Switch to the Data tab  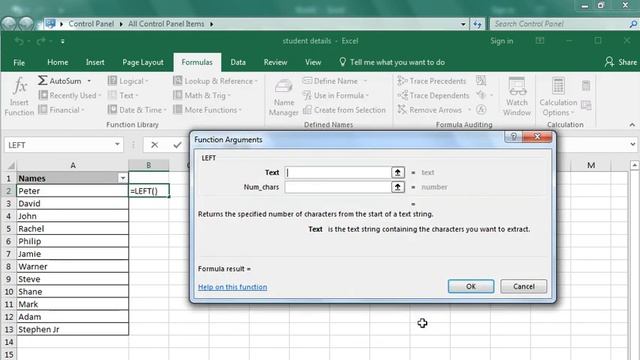coord(238,62)
